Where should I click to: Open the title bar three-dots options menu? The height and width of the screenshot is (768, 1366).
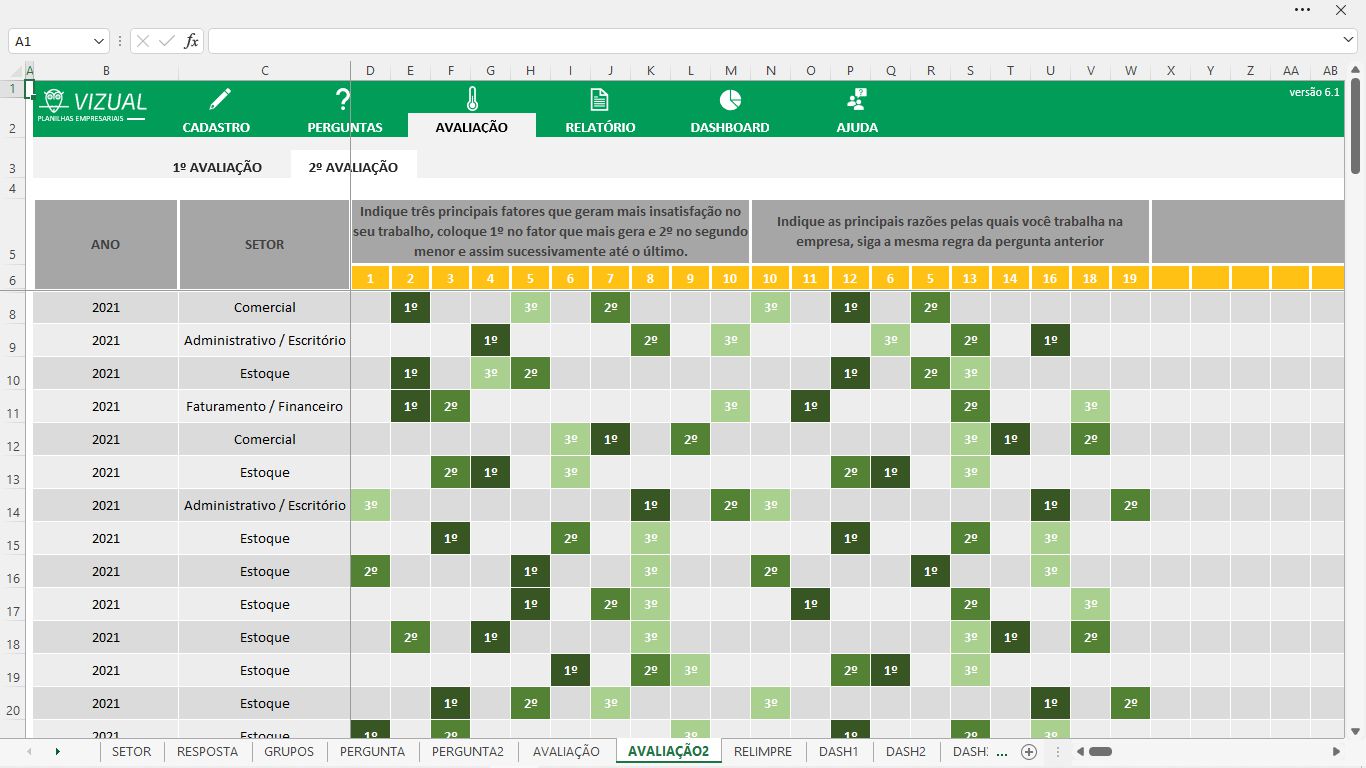tap(1302, 9)
